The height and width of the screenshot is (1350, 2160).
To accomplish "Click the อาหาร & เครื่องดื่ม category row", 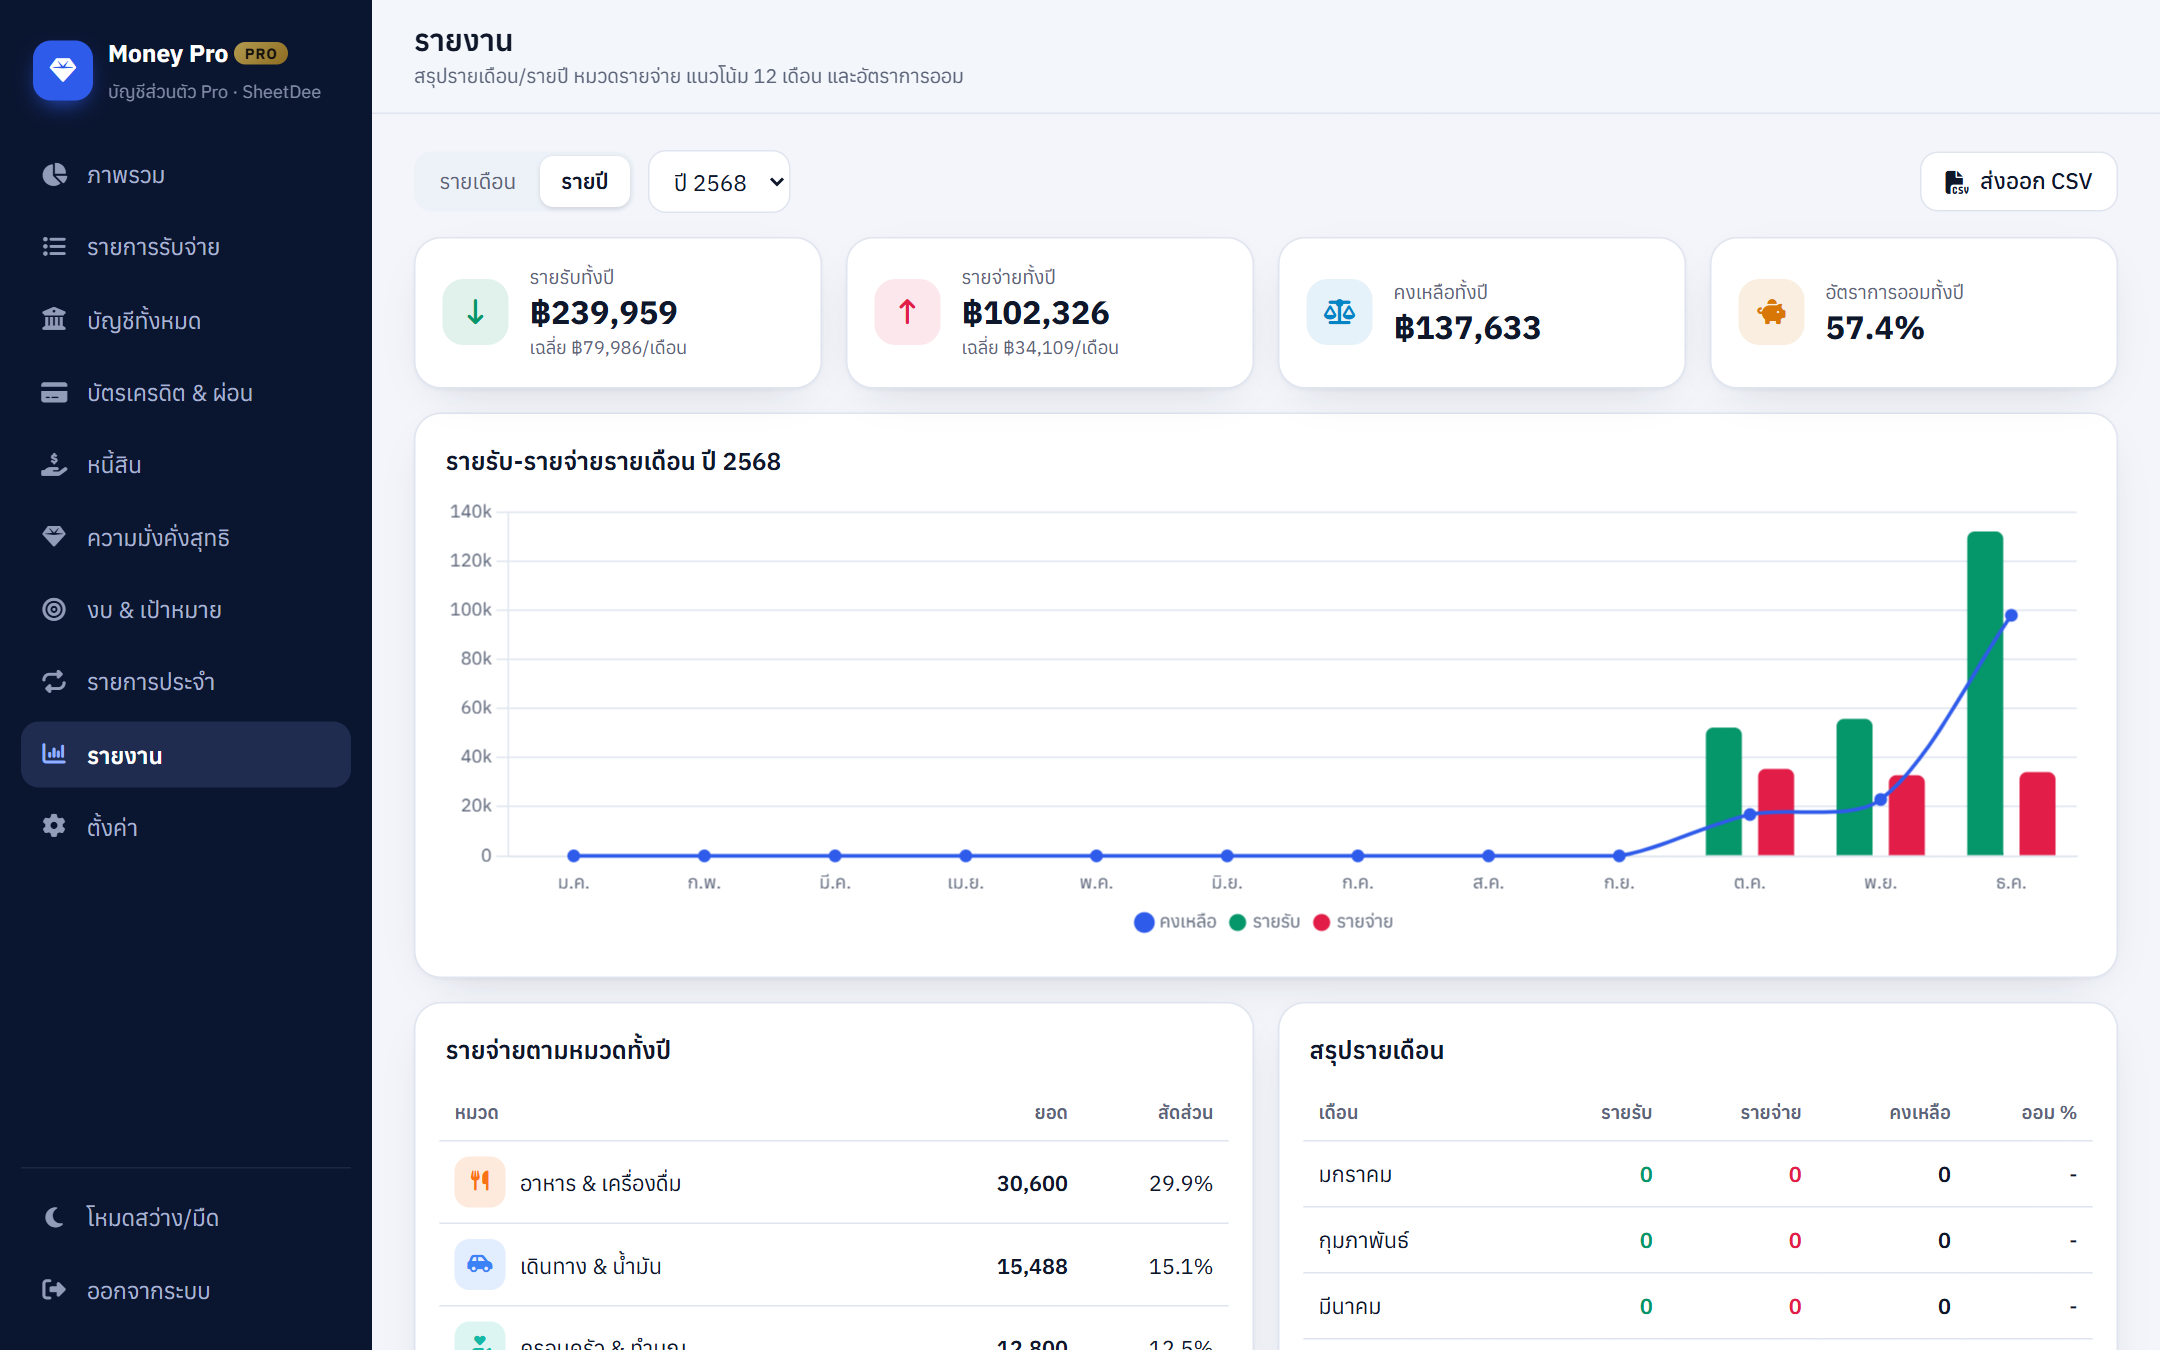I will pos(834,1183).
